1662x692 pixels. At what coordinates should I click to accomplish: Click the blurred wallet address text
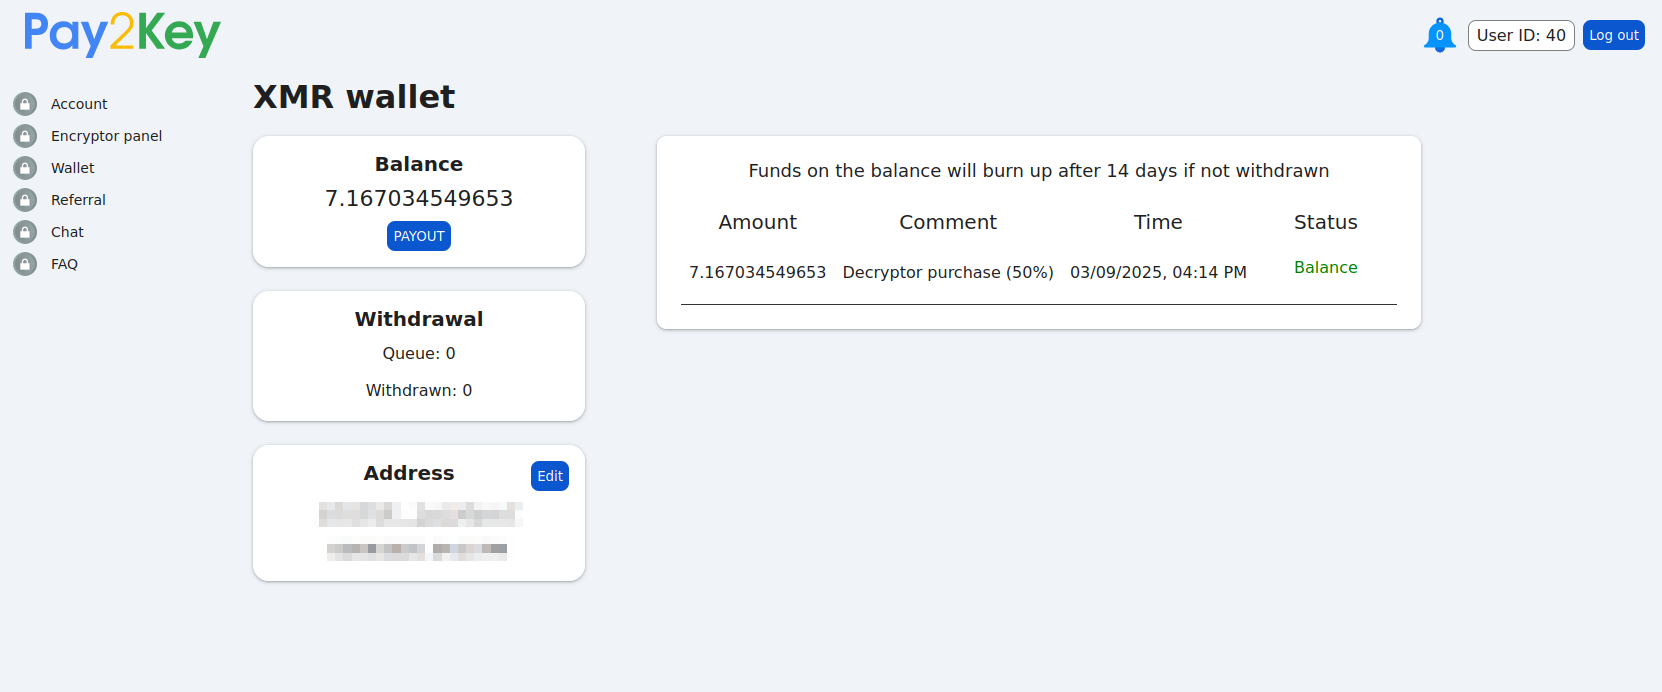[x=419, y=514]
